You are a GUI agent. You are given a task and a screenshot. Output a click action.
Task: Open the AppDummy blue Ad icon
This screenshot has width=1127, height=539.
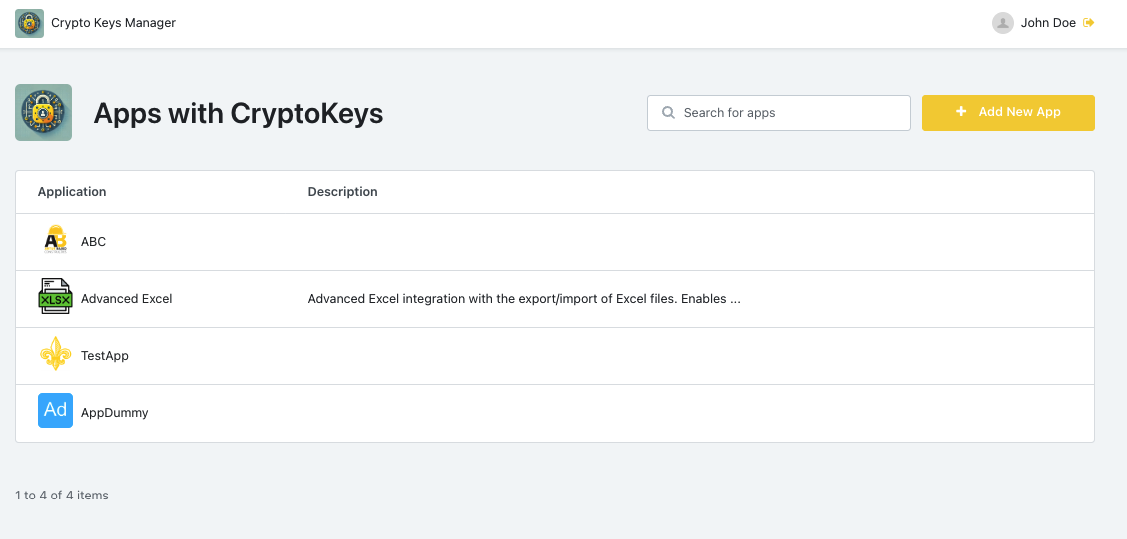tap(55, 410)
